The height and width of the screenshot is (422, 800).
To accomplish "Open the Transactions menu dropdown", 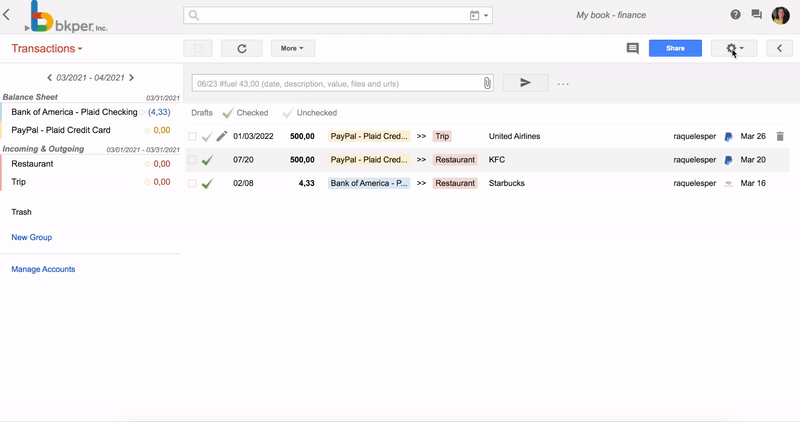I will coord(47,48).
